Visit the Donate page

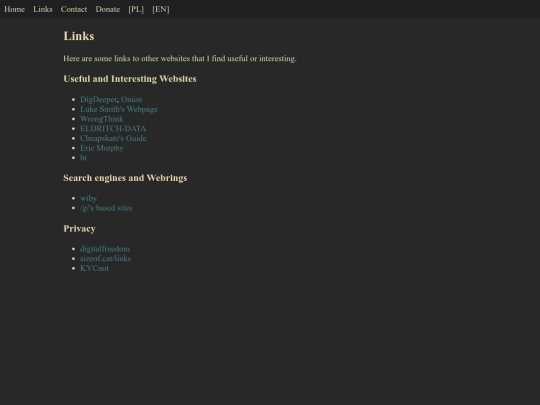click(x=108, y=9)
